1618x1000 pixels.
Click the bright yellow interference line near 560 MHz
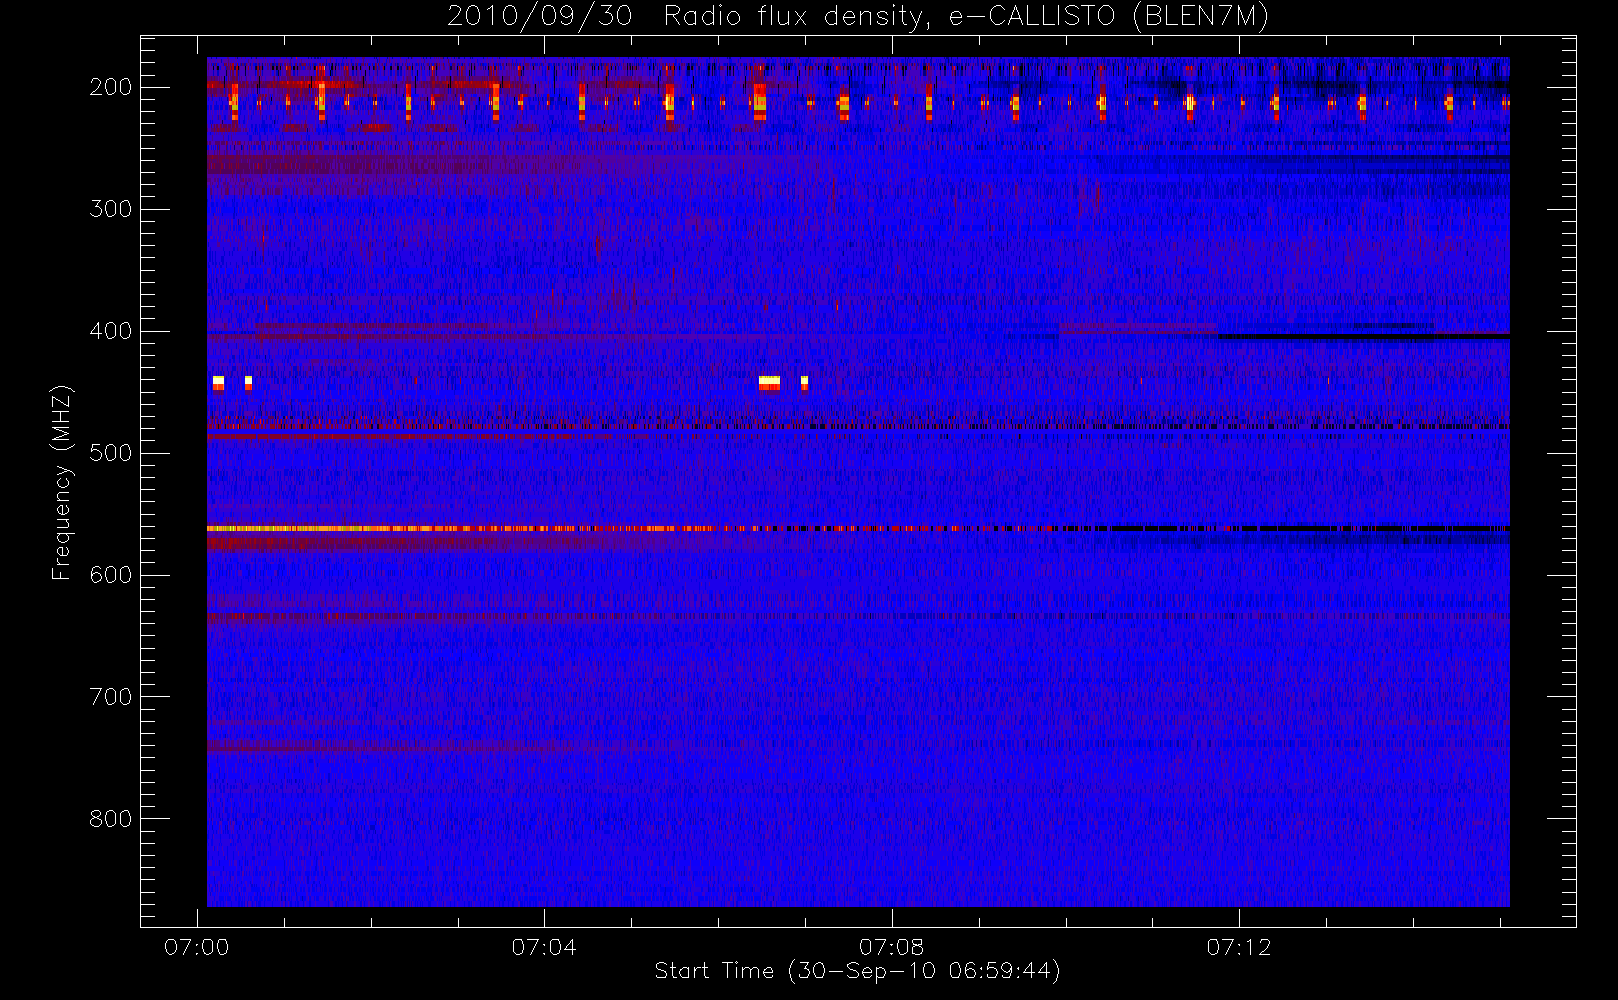pyautogui.click(x=460, y=528)
